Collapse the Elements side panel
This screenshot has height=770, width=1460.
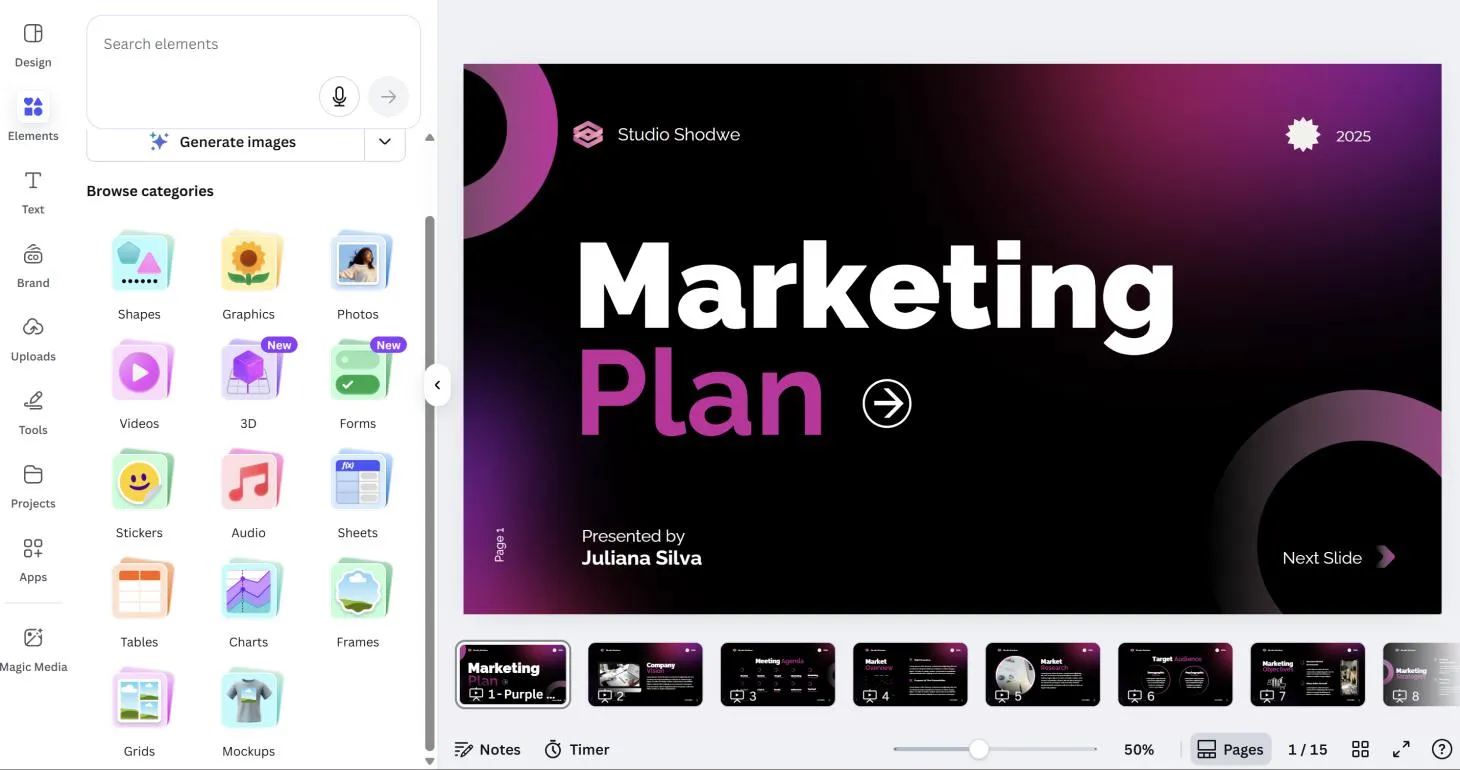point(437,384)
